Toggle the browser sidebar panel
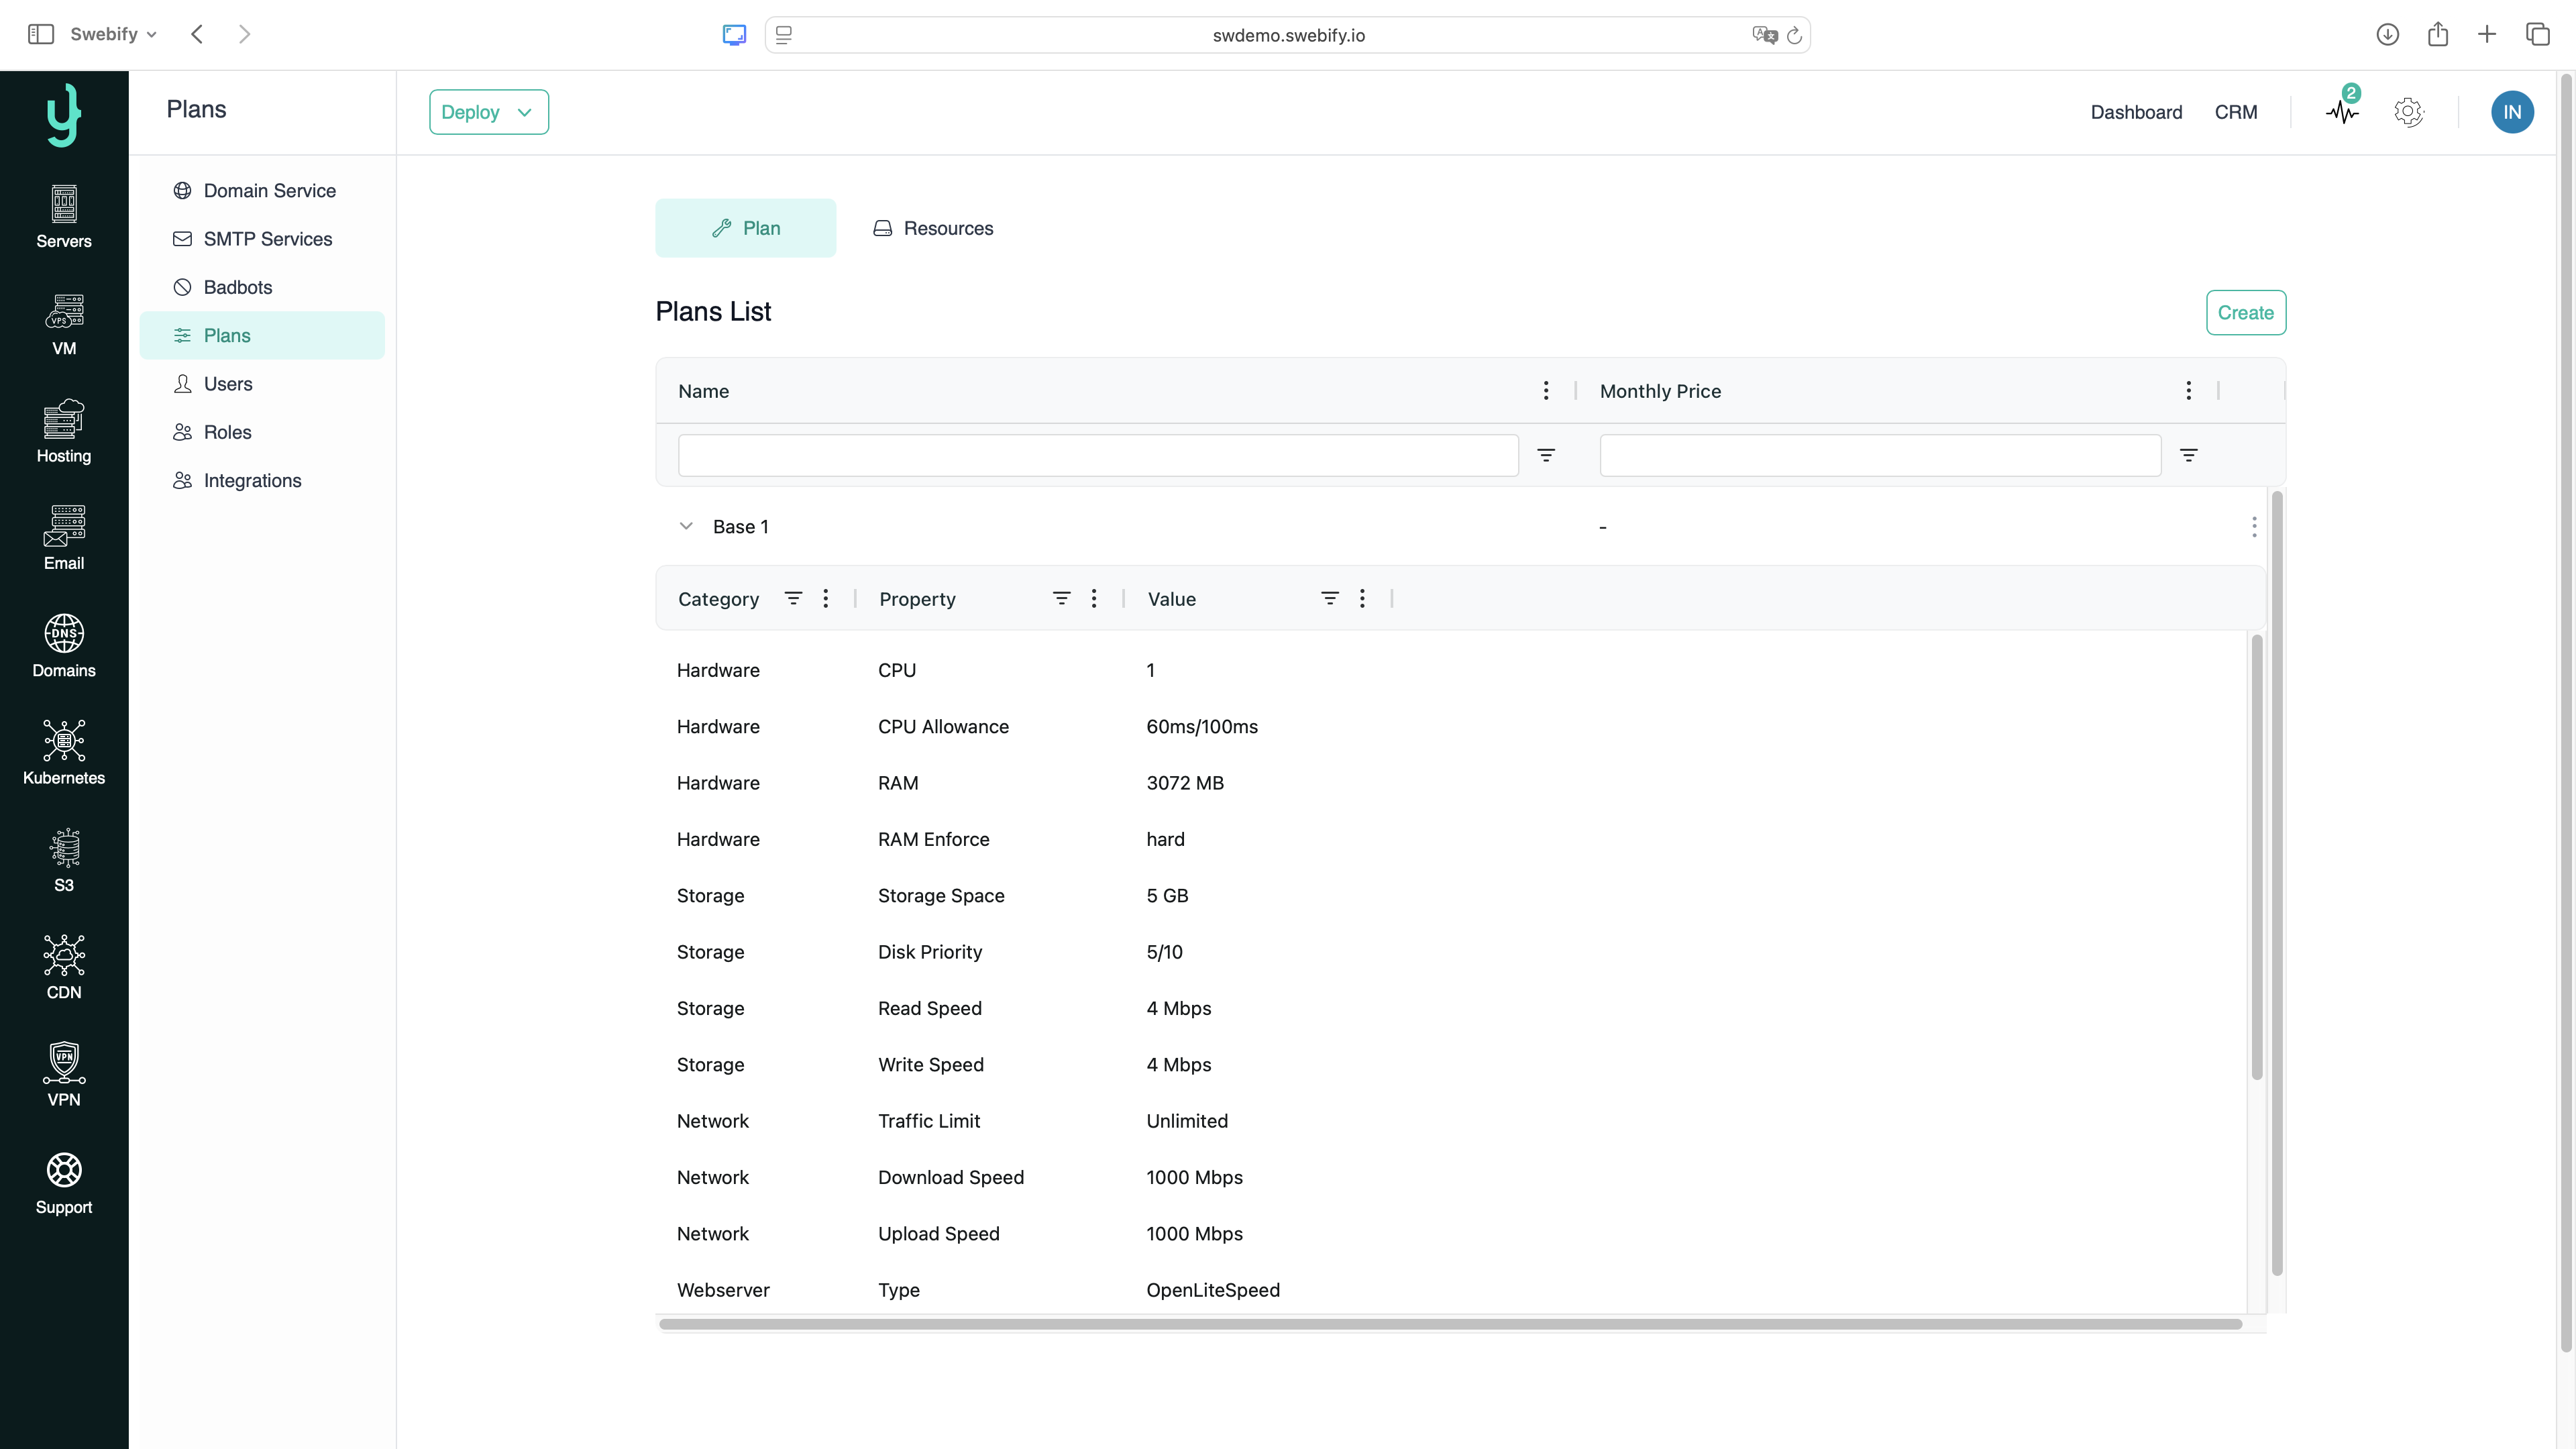Viewport: 2576px width, 1449px height. (41, 34)
